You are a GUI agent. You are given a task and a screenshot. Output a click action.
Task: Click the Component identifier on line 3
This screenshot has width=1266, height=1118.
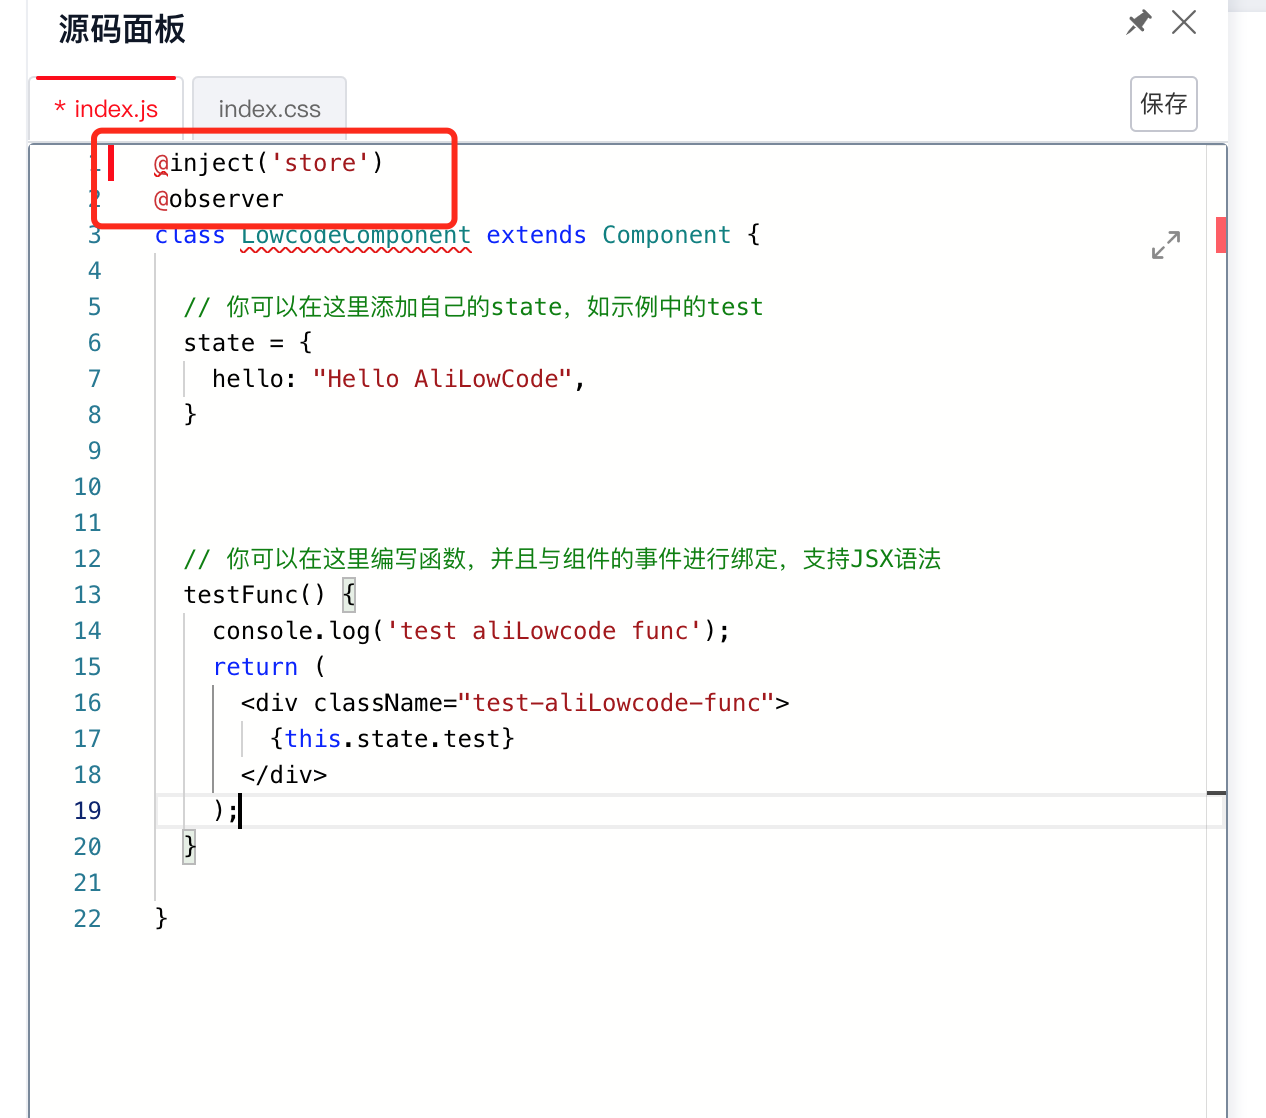tap(666, 235)
